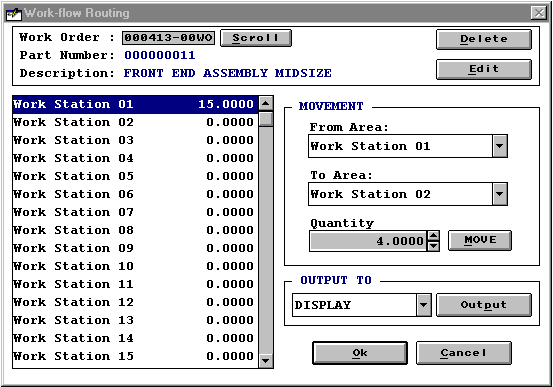Select Work Station 01 row in list

pos(135,104)
